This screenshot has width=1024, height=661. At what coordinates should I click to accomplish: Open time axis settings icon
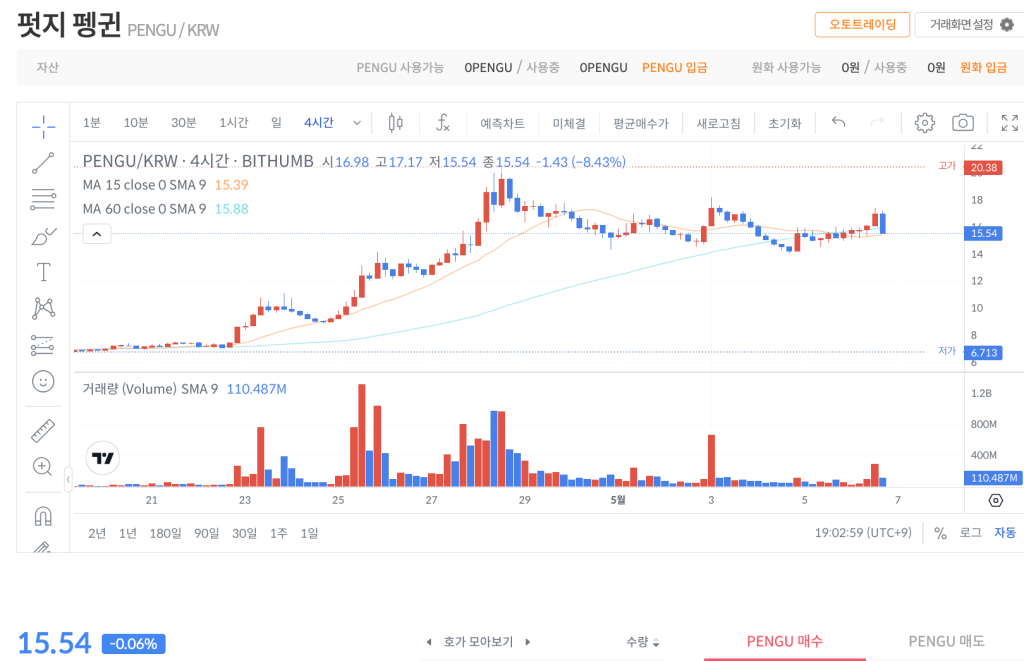[995, 500]
